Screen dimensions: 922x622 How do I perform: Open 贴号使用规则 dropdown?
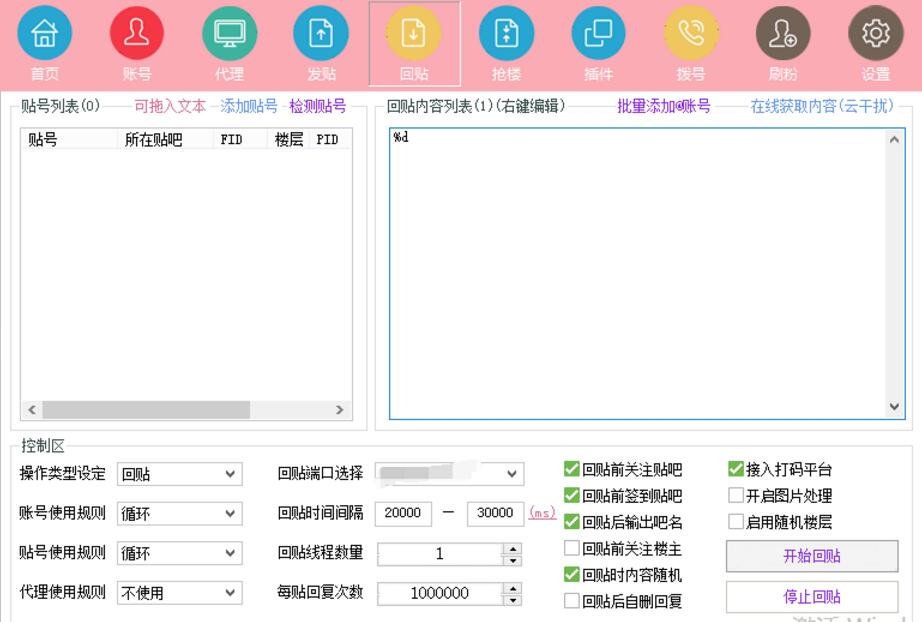click(x=179, y=553)
